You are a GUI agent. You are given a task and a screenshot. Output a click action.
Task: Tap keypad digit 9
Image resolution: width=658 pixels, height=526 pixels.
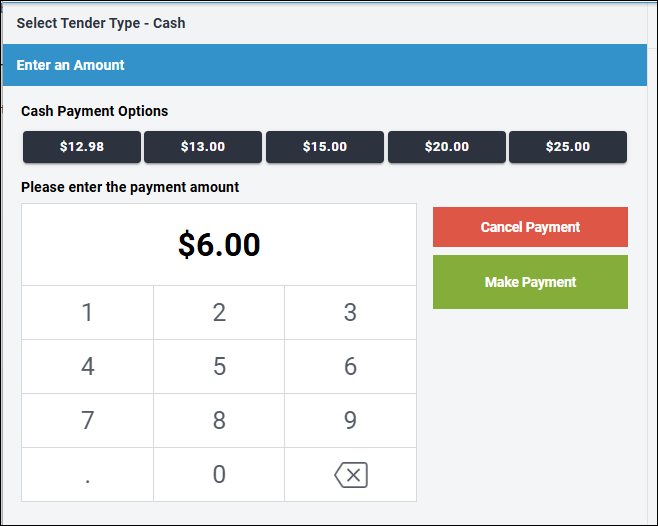coord(351,420)
